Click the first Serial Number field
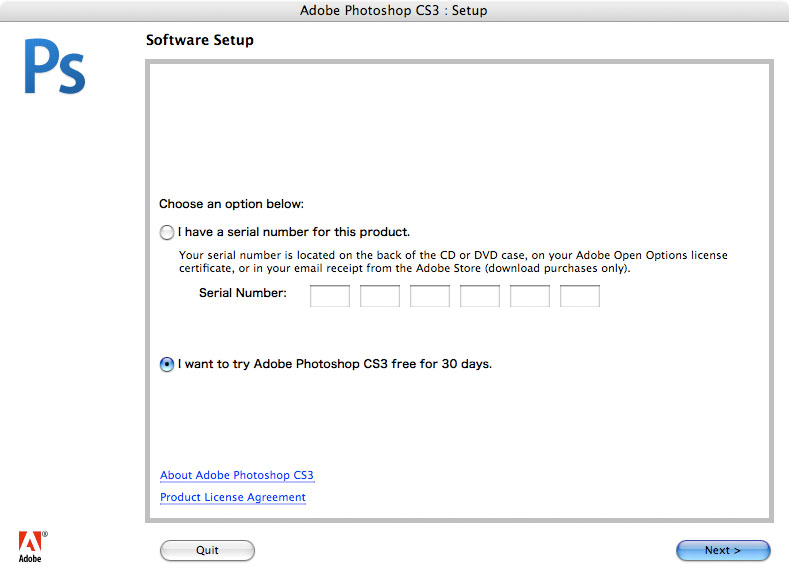789x578 pixels. coord(330,296)
